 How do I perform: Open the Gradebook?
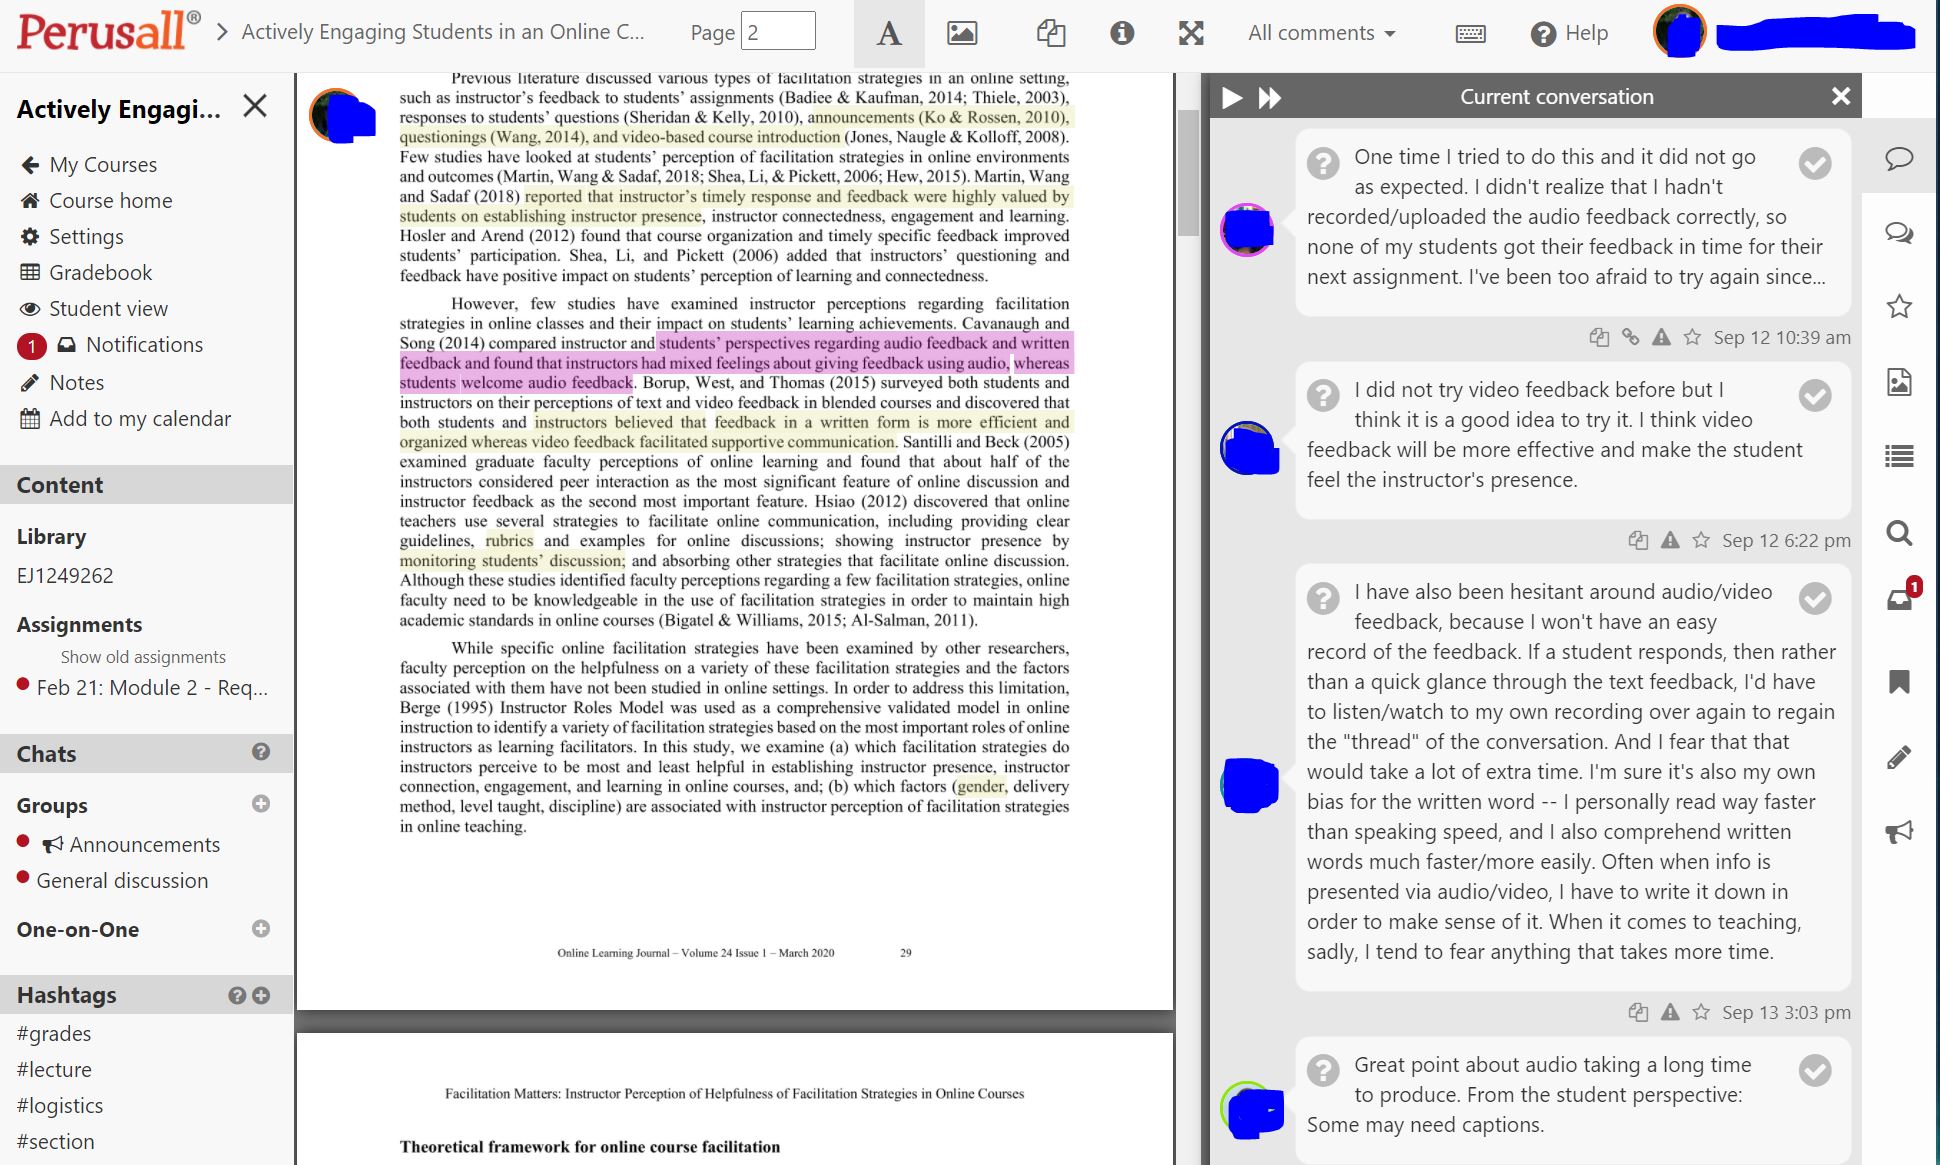coord(99,272)
